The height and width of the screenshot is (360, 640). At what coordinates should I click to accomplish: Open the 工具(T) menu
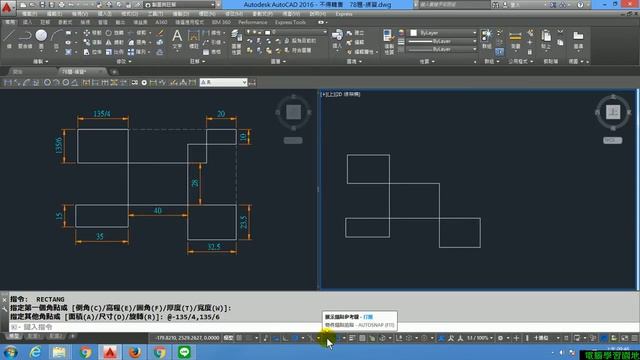(155, 14)
